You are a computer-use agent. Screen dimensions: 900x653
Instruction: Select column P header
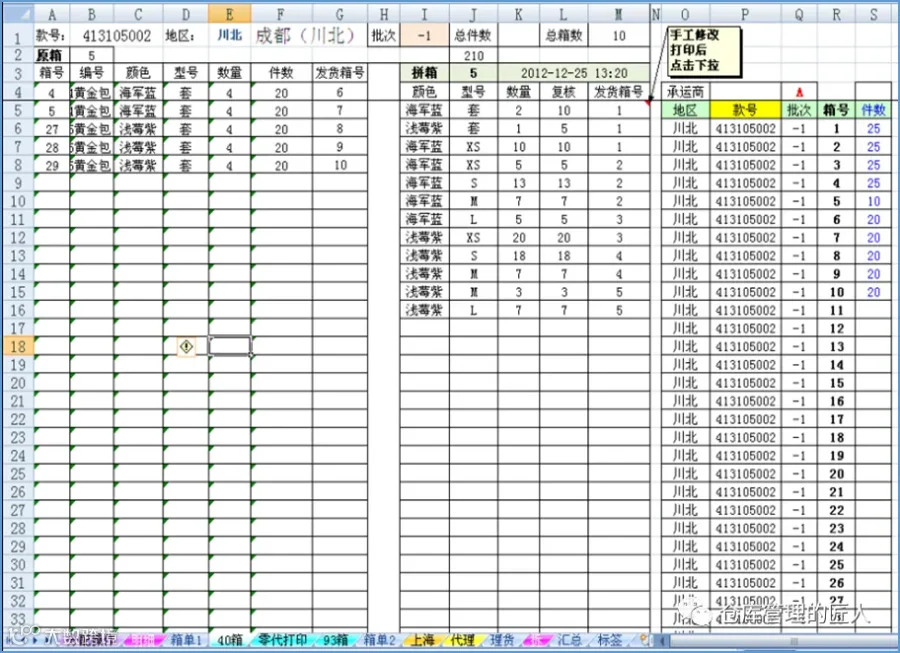(745, 14)
